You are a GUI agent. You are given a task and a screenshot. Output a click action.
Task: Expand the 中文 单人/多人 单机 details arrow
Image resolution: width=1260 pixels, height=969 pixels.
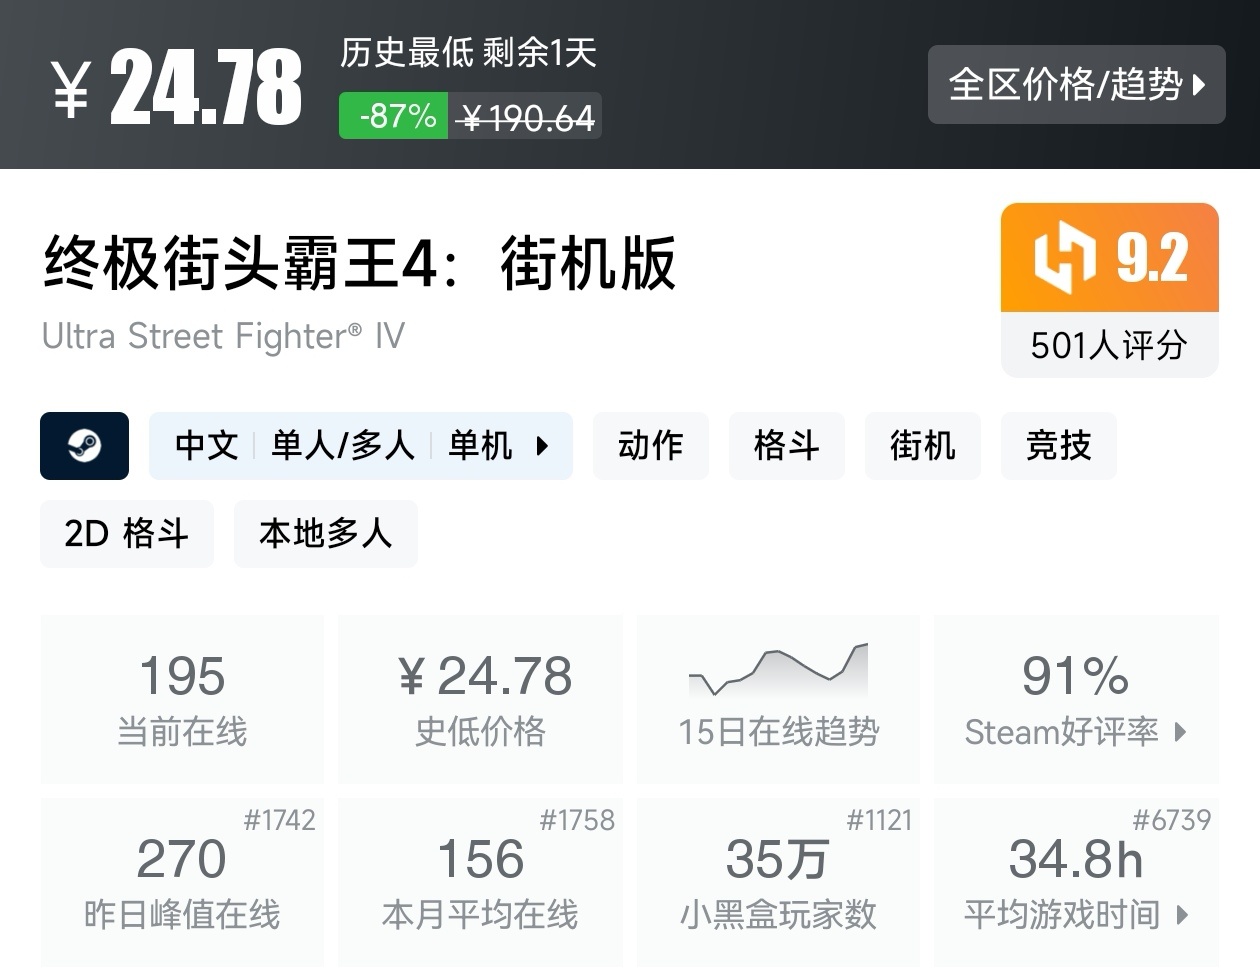[x=542, y=446]
